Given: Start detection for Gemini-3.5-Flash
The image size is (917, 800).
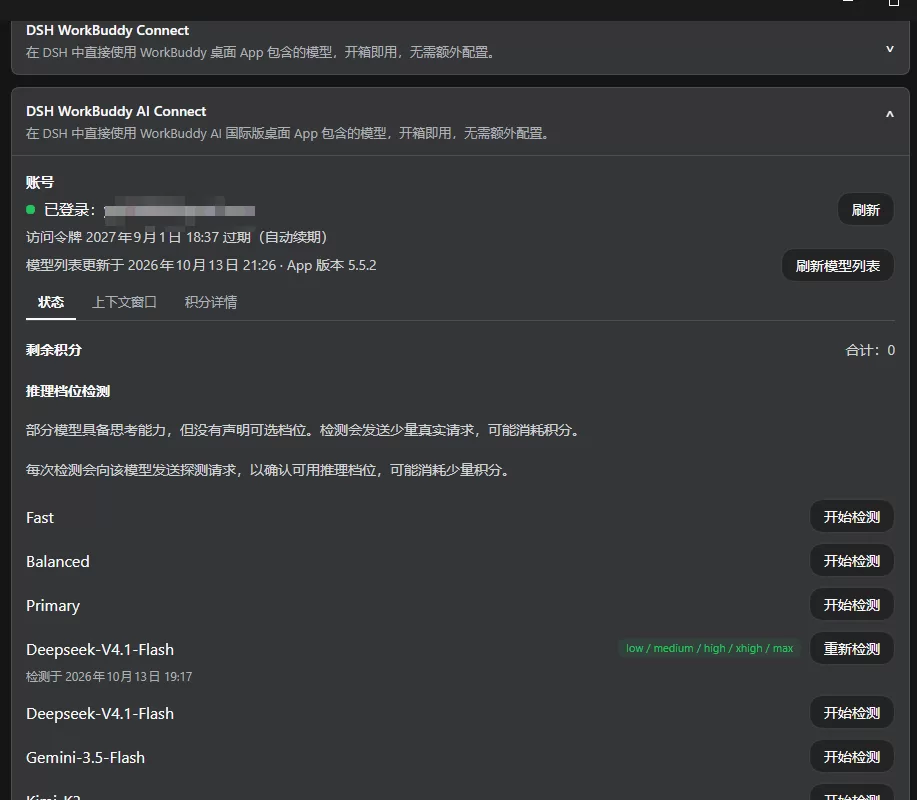Looking at the screenshot, I should [852, 757].
